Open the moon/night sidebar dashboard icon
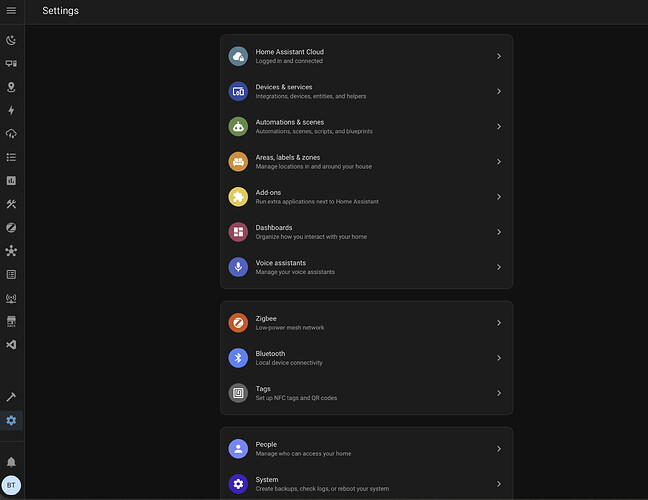 coord(11,40)
